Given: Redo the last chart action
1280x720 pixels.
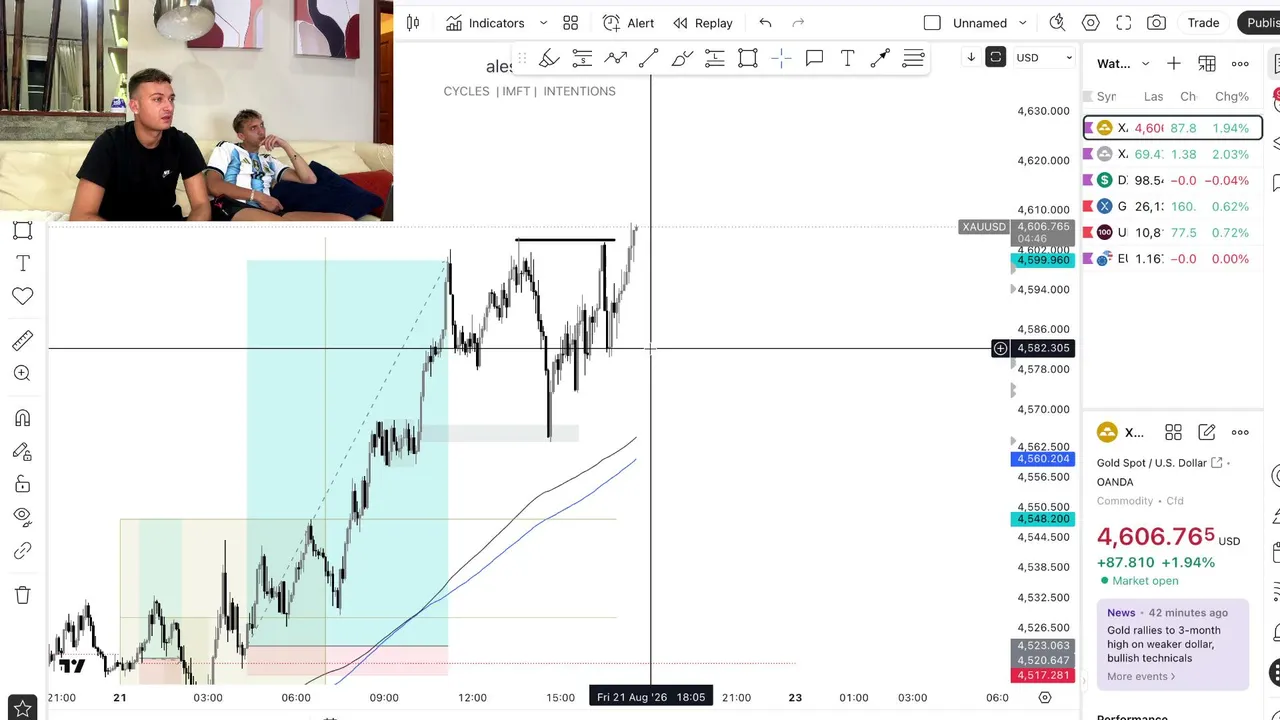Looking at the screenshot, I should coord(798,23).
